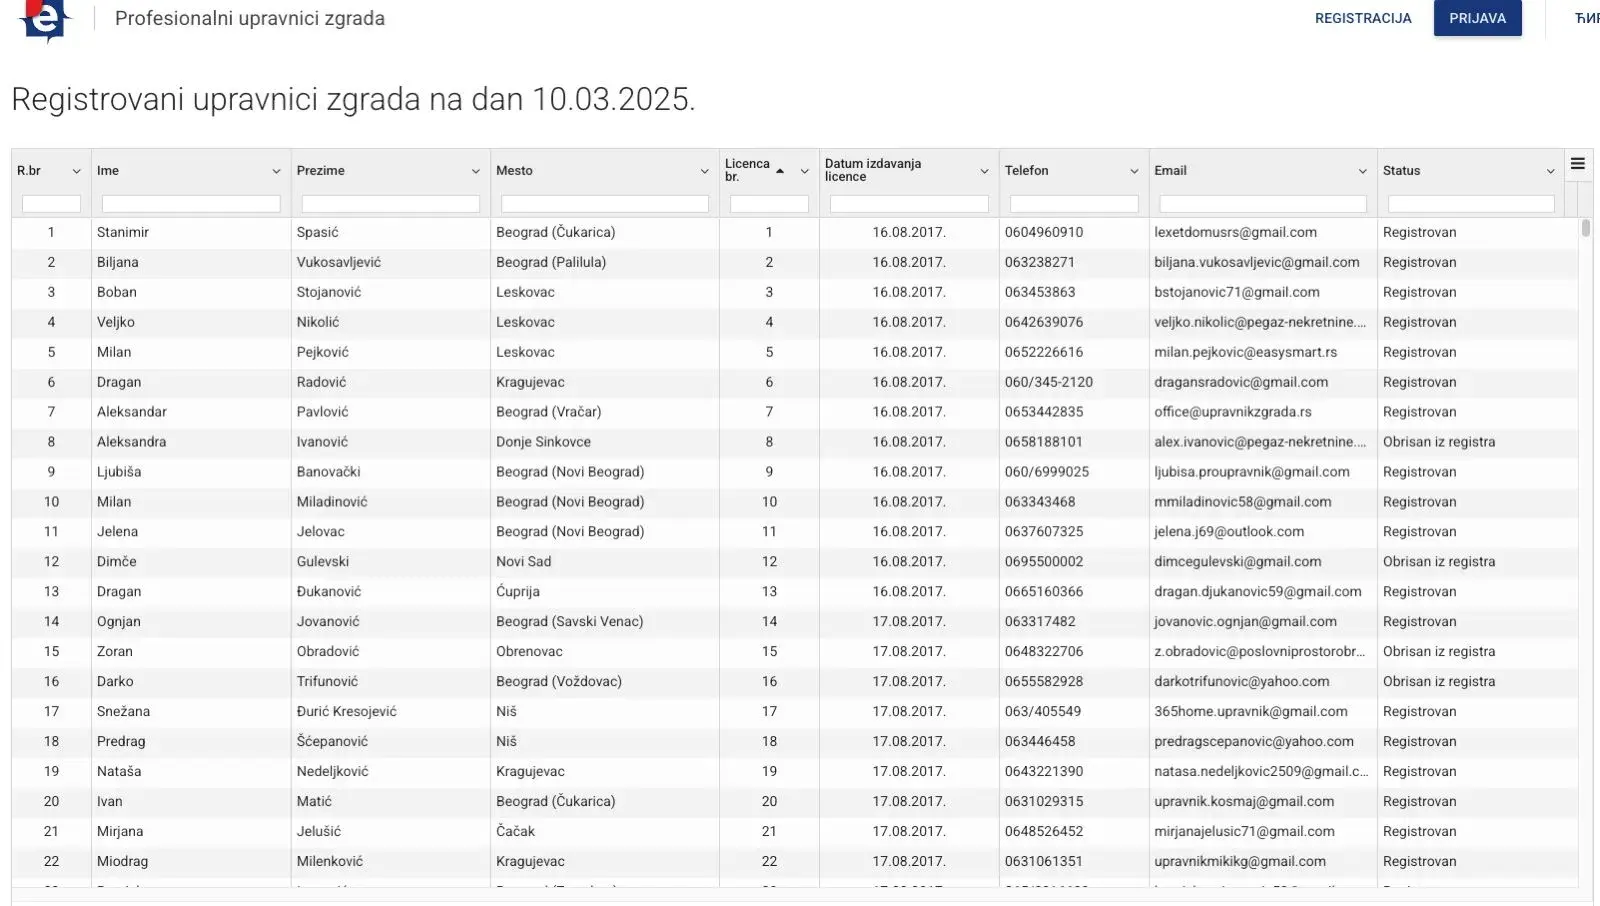Image resolution: width=1600 pixels, height=906 pixels.
Task: Click the Prezime column header
Action: [320, 170]
